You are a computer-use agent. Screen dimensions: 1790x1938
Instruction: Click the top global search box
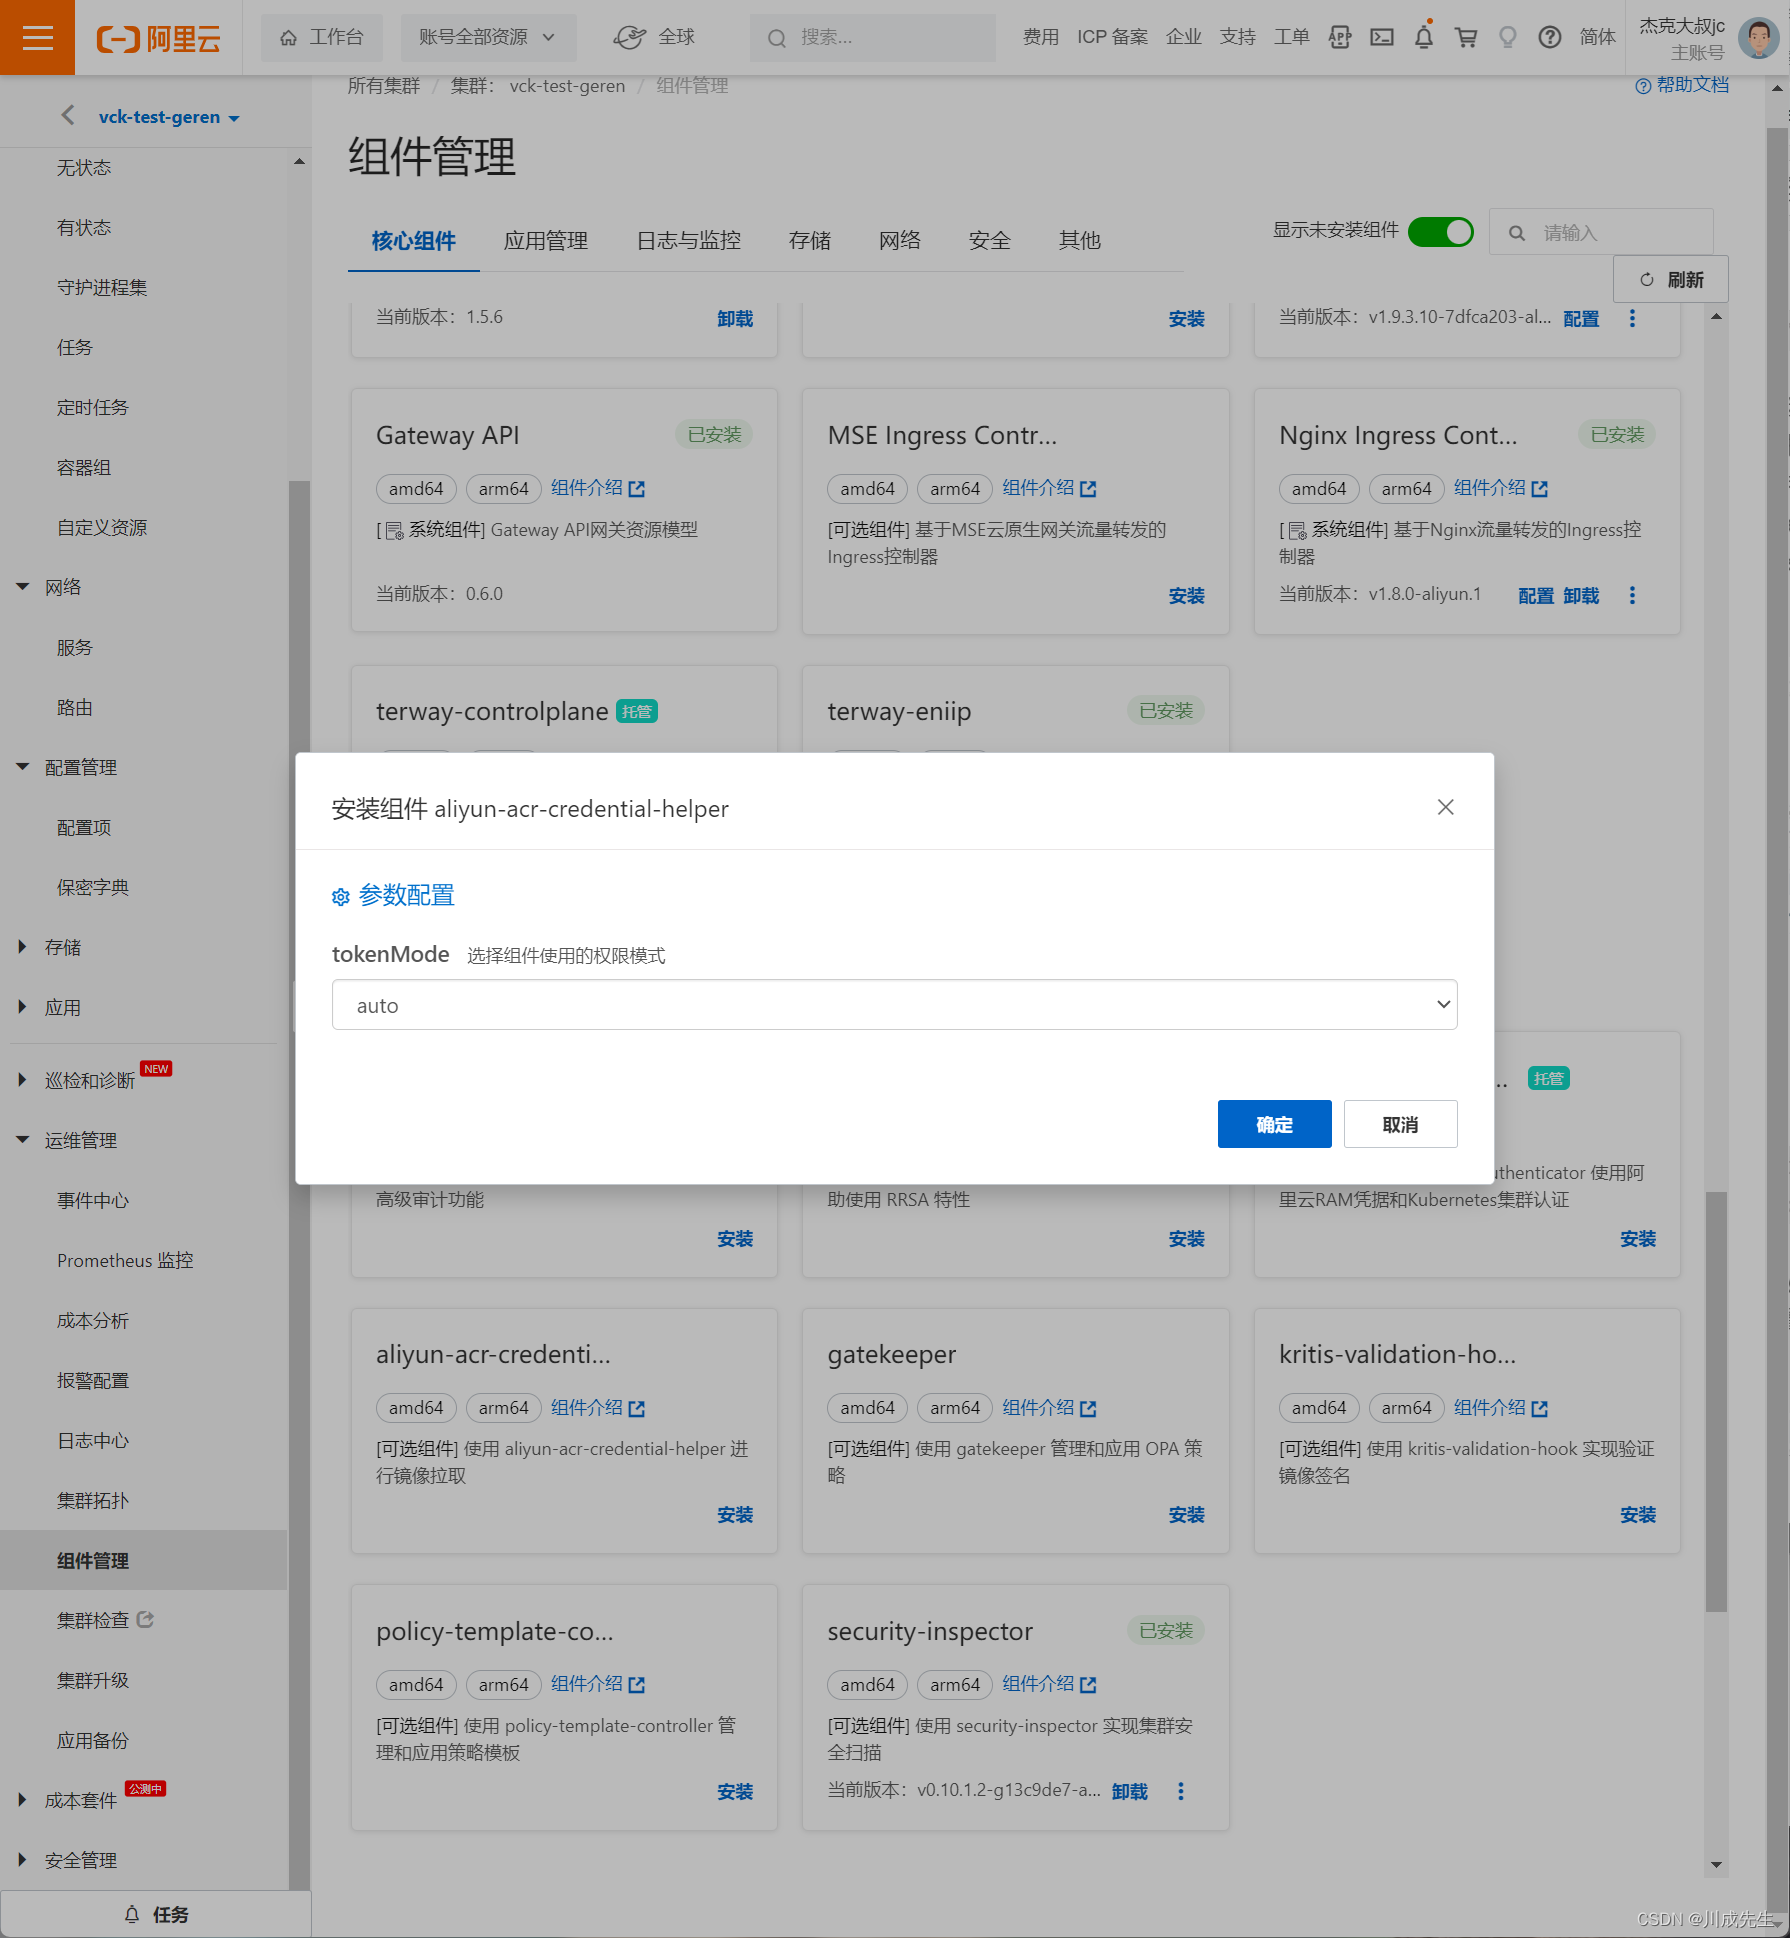[x=872, y=38]
